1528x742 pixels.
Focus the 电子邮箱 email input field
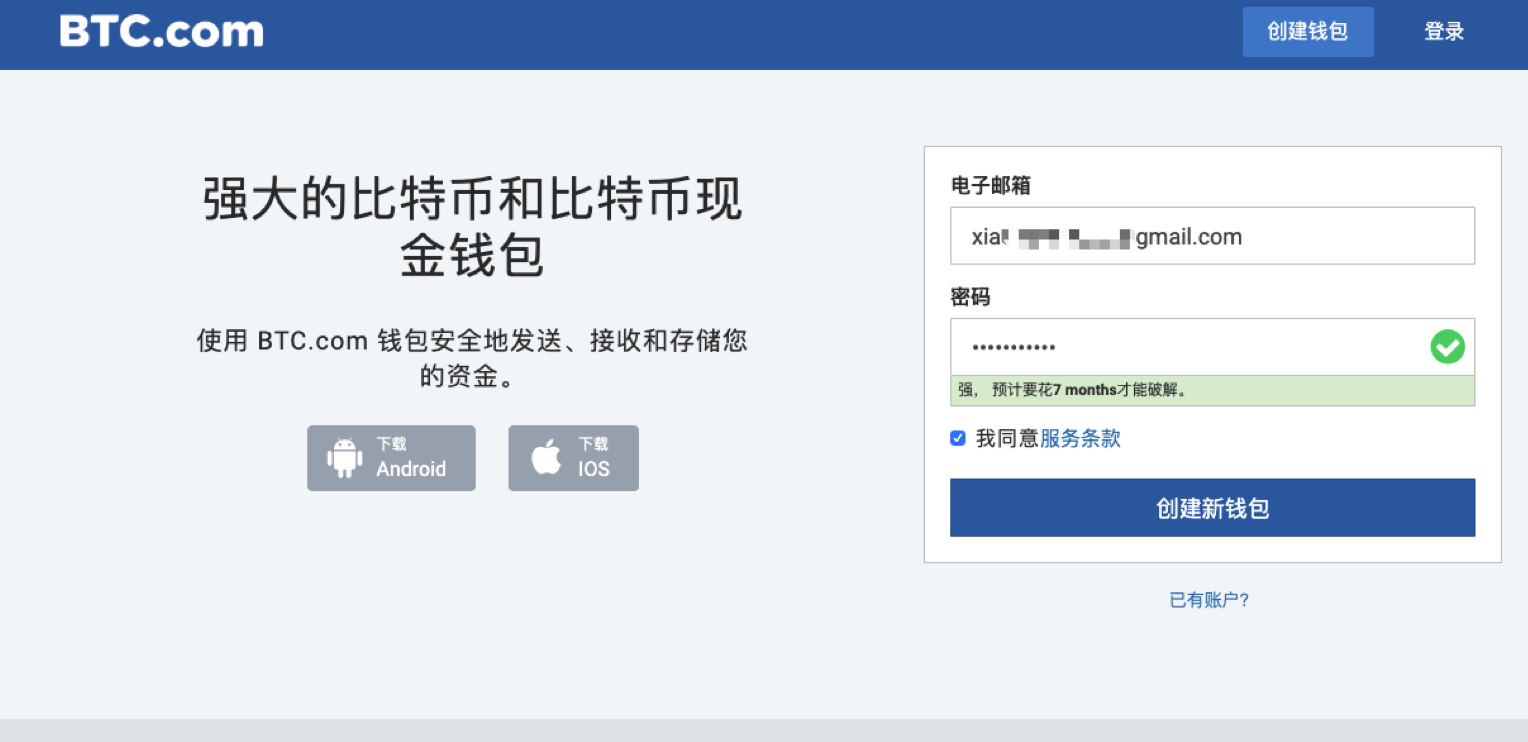coord(1211,236)
